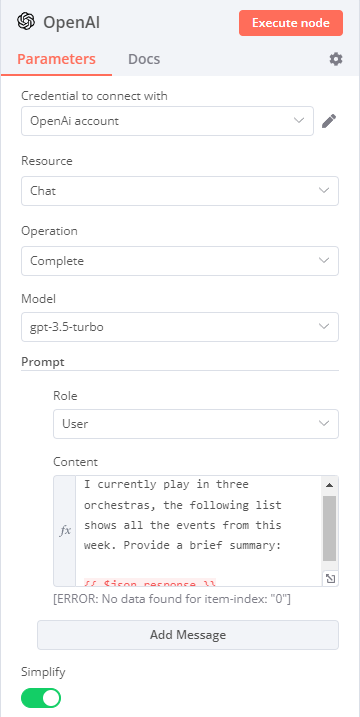Toggle the Simplify switch off
Viewport: 360px width, 717px height.
tap(41, 698)
